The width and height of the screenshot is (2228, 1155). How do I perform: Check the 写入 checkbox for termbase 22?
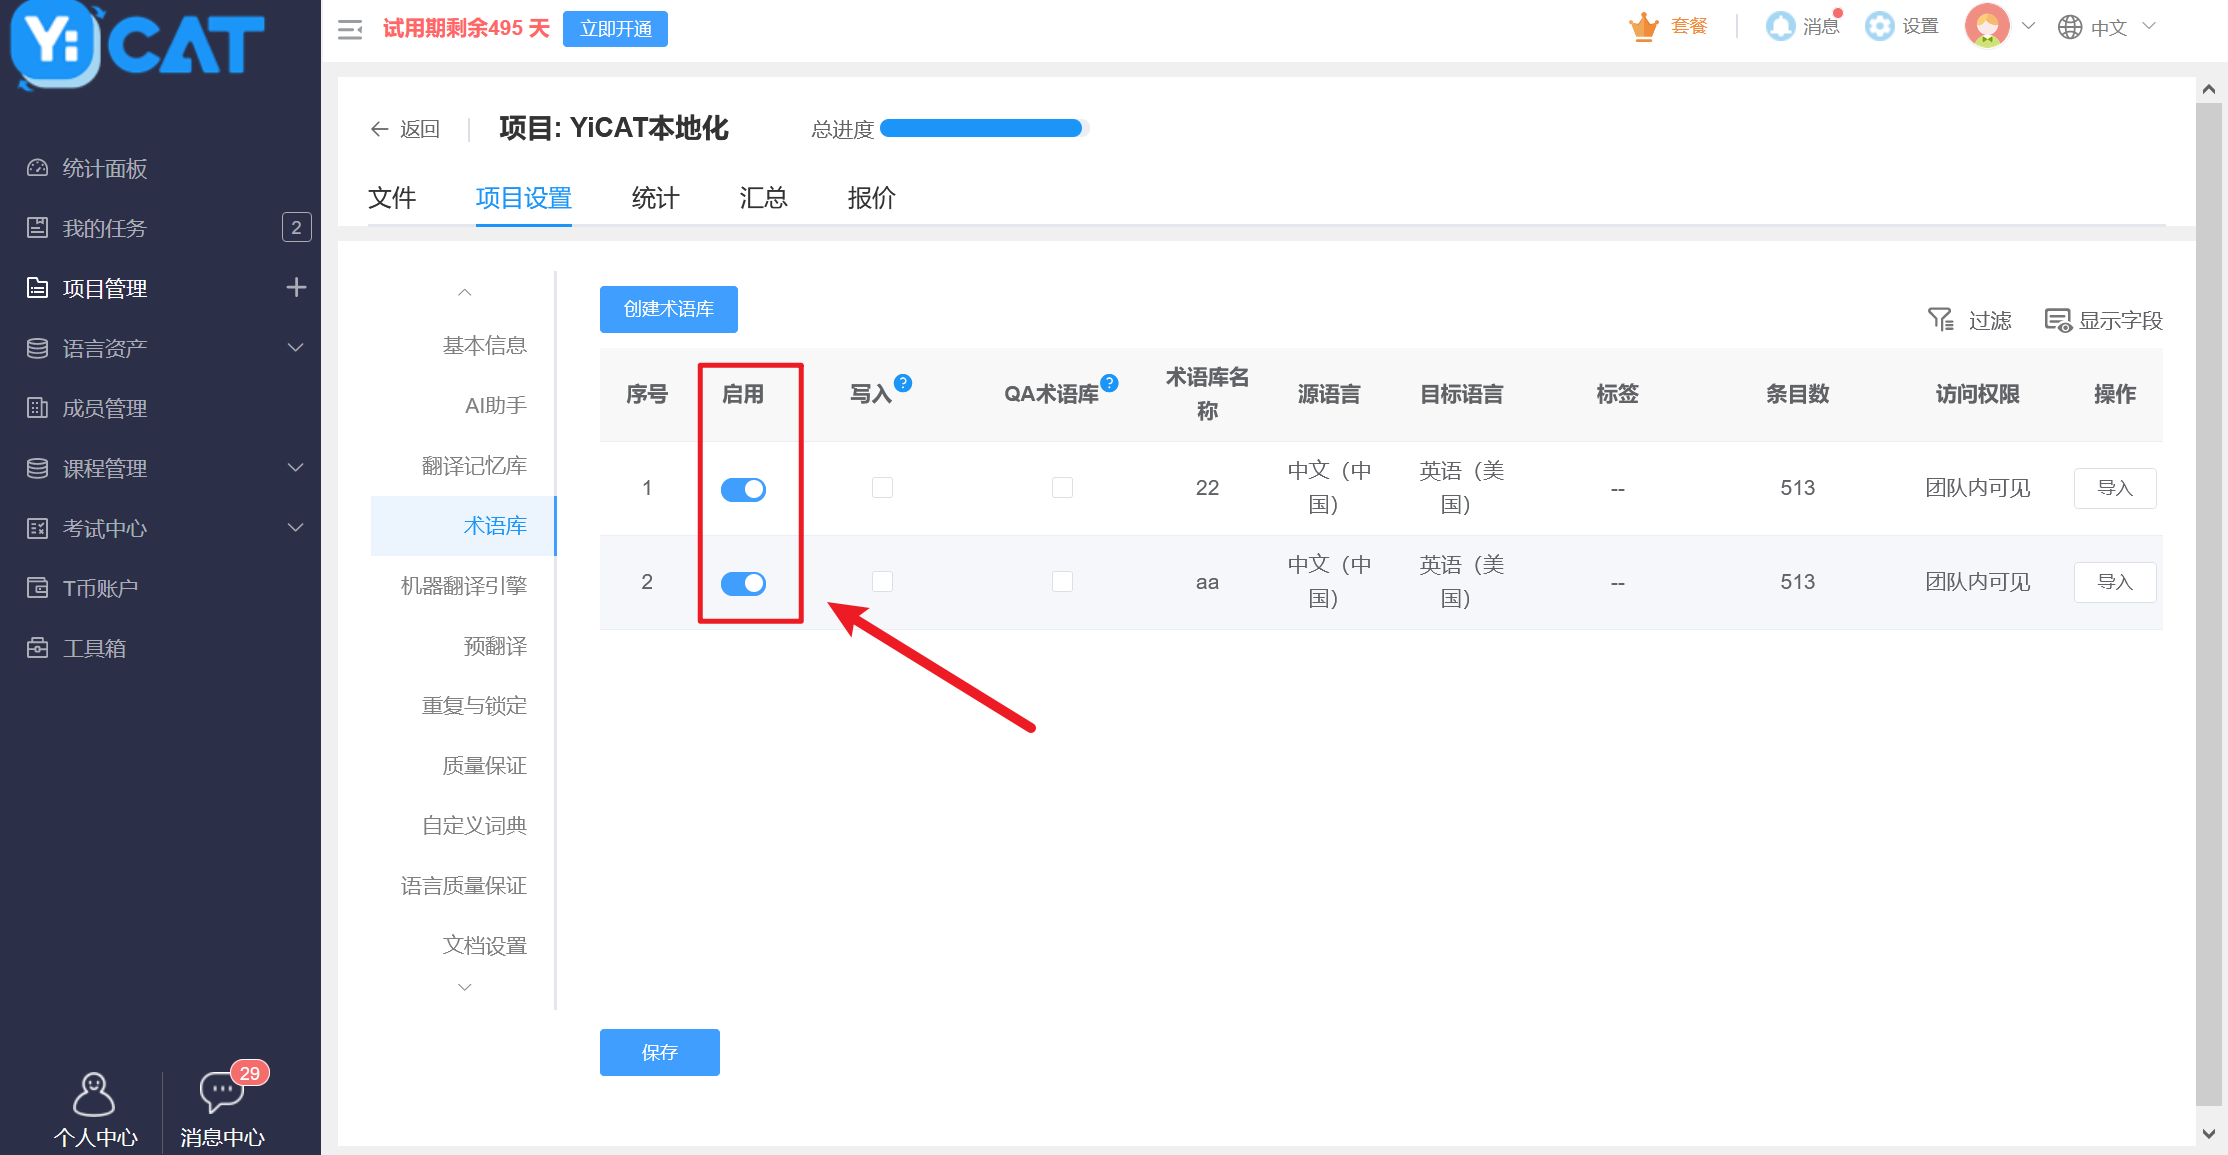(x=882, y=488)
